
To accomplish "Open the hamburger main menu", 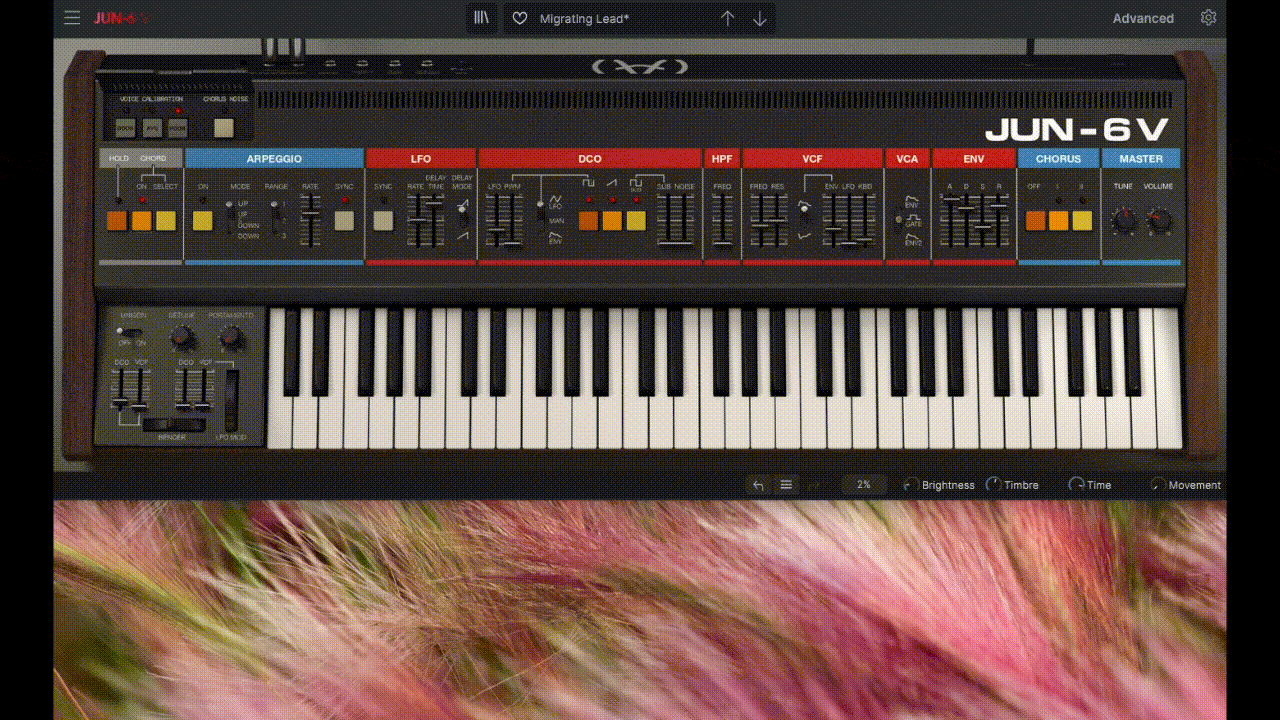I will click(71, 18).
